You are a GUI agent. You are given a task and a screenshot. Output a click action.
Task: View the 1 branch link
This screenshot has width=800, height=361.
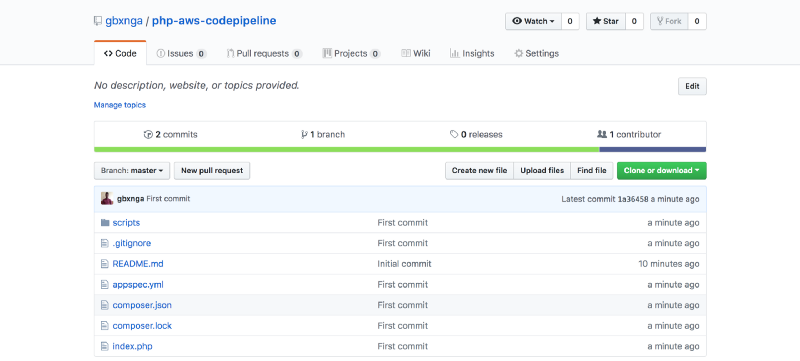(x=323, y=135)
